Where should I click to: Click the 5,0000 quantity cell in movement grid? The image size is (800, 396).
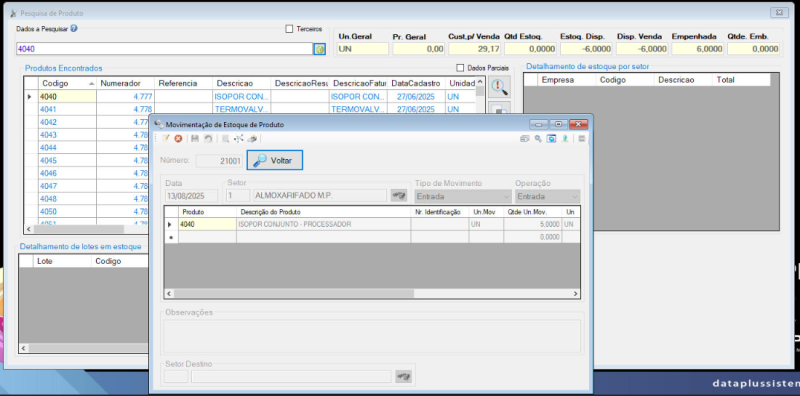(x=532, y=224)
